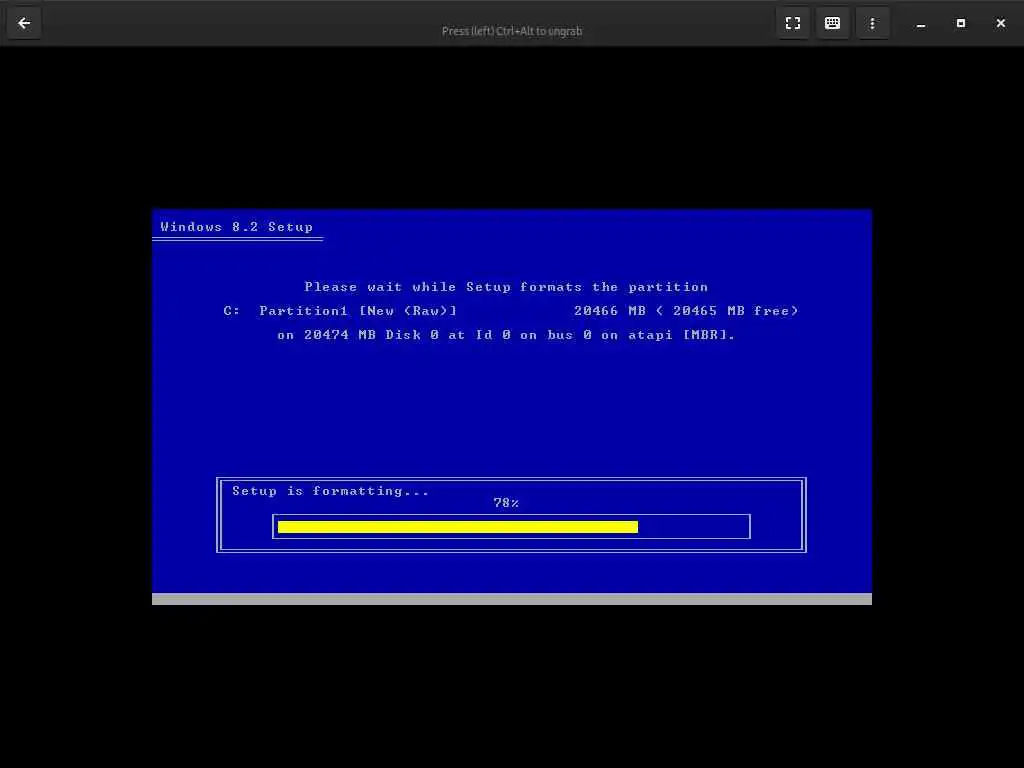This screenshot has height=768, width=1024.
Task: Open the send keys keyboard menu
Action: click(x=833, y=24)
